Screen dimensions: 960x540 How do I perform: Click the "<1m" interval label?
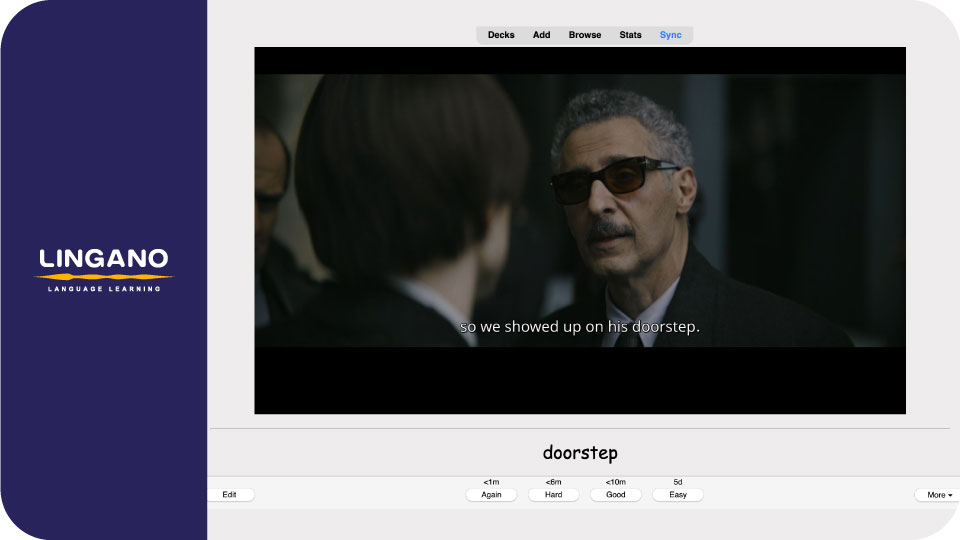[x=491, y=482]
